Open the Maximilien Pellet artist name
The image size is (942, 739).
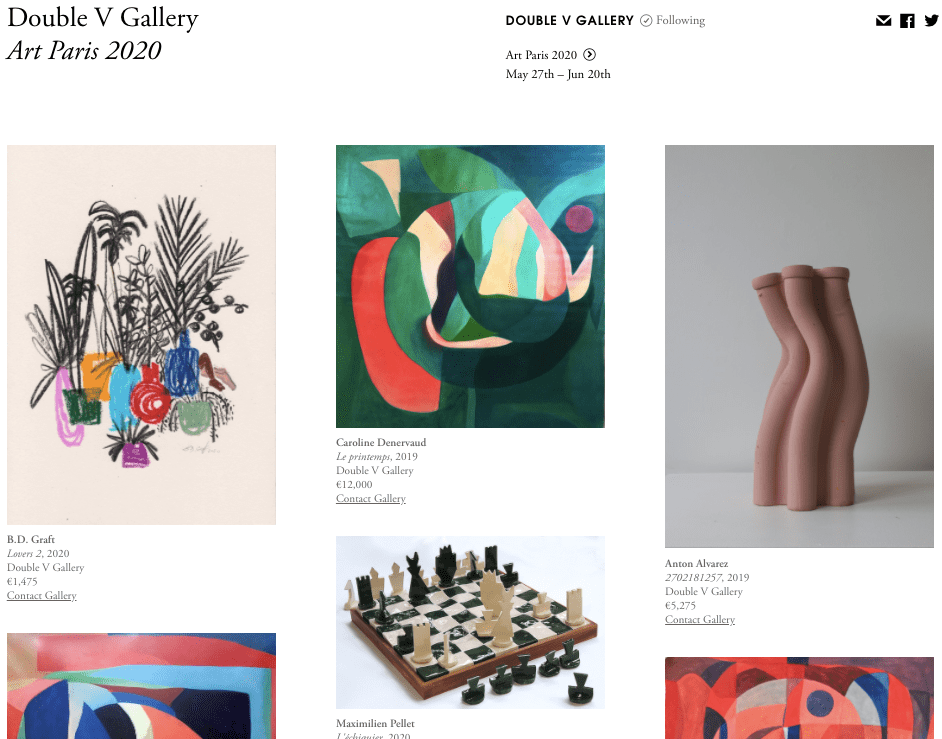coord(375,723)
